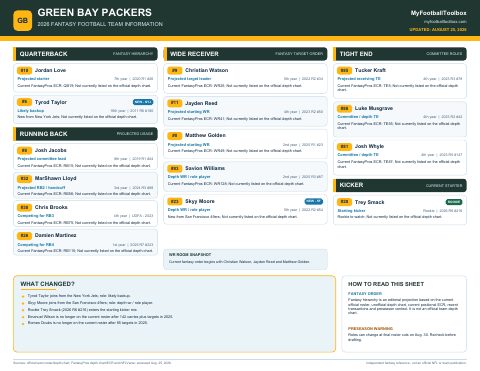Image resolution: width=480 pixels, height=371 pixels.
Task: Click Josh Jacobs' jersey number badge
Action: pyautogui.click(x=24, y=150)
